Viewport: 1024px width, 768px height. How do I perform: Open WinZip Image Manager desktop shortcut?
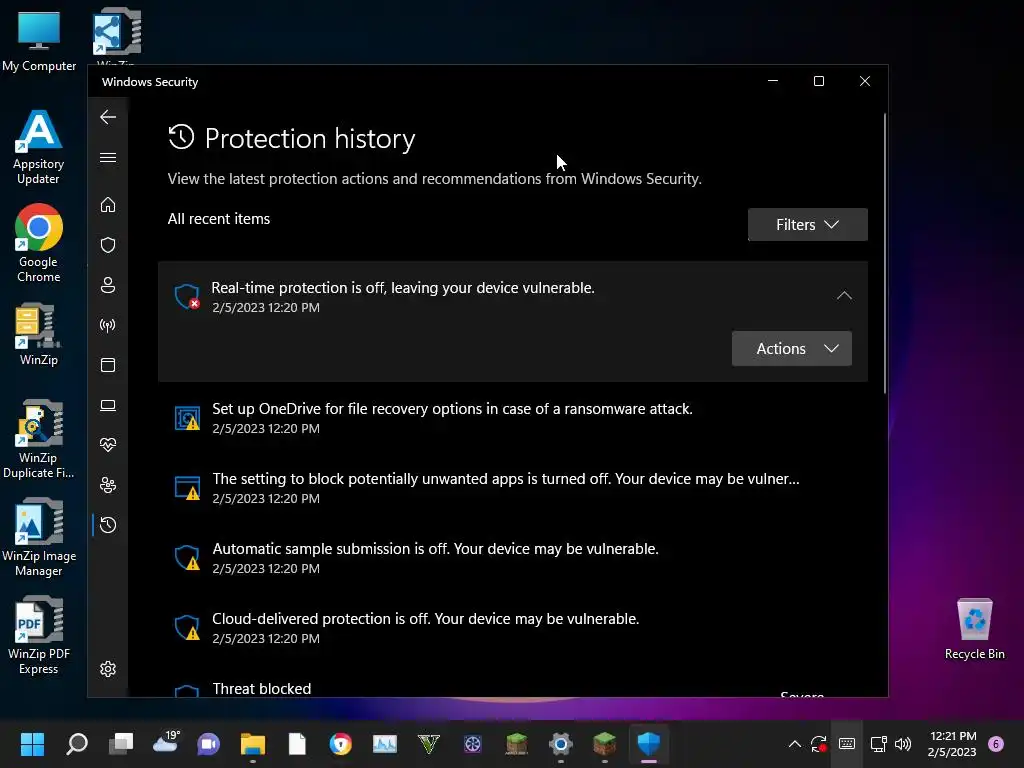pos(39,537)
